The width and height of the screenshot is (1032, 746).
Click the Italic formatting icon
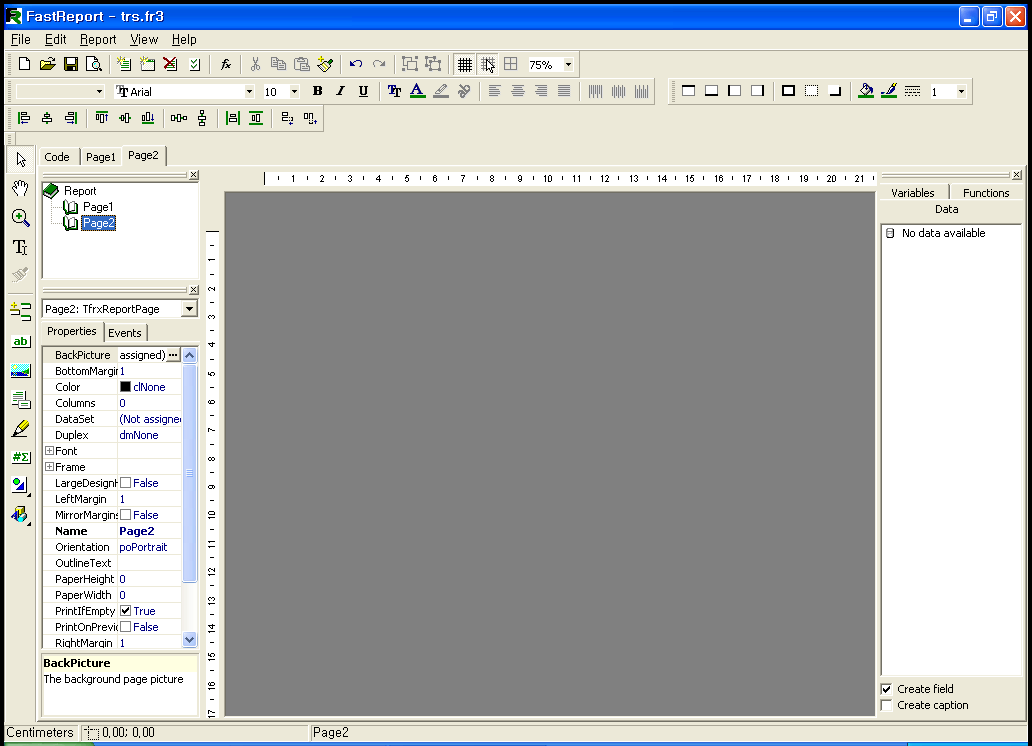coord(340,91)
